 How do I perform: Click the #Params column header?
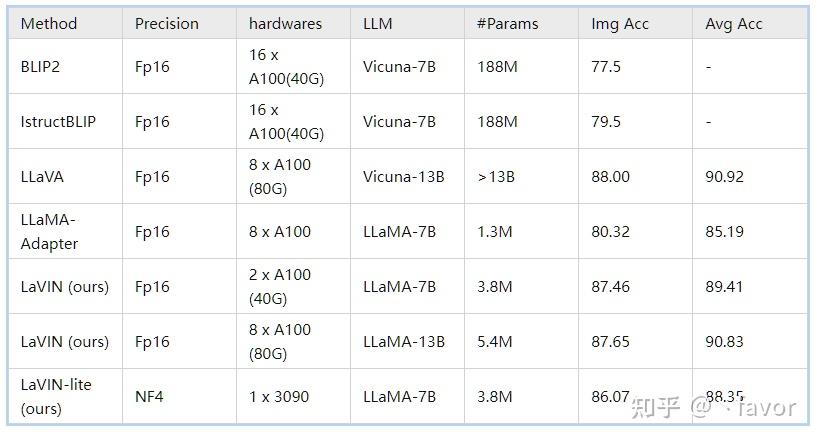click(505, 24)
